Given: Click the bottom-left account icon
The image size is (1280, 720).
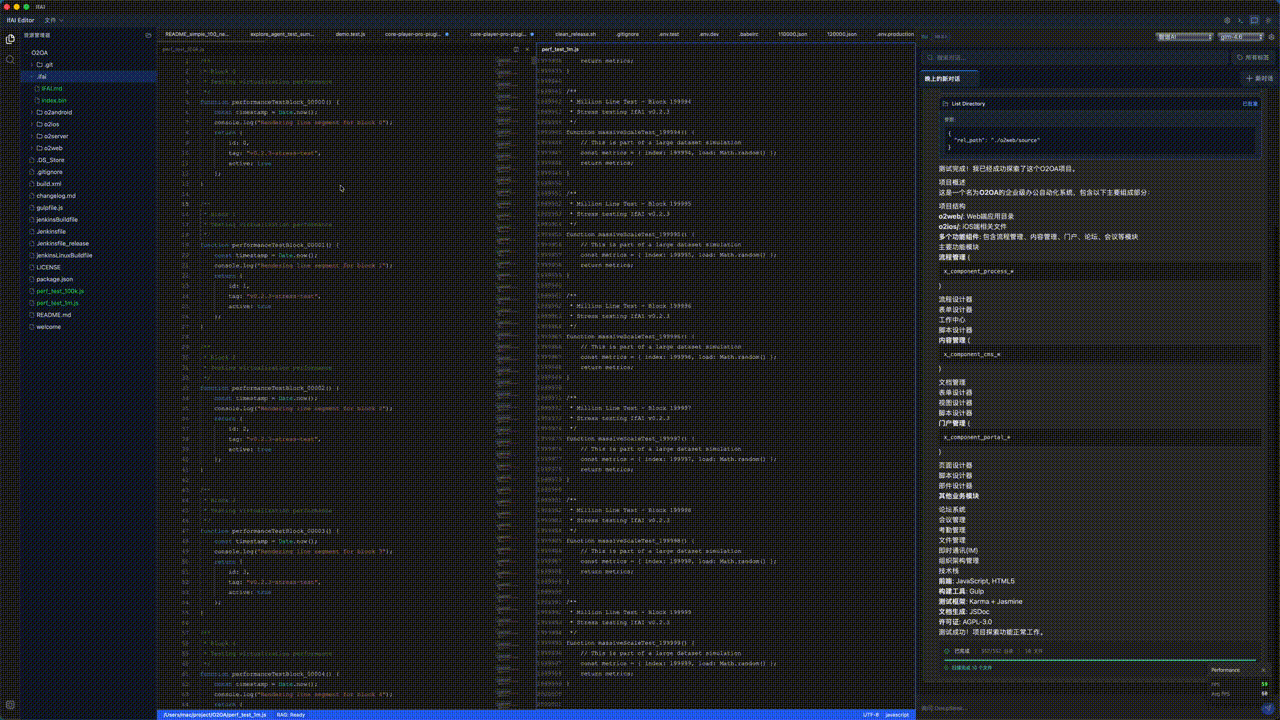Looking at the screenshot, I should click(x=10, y=704).
